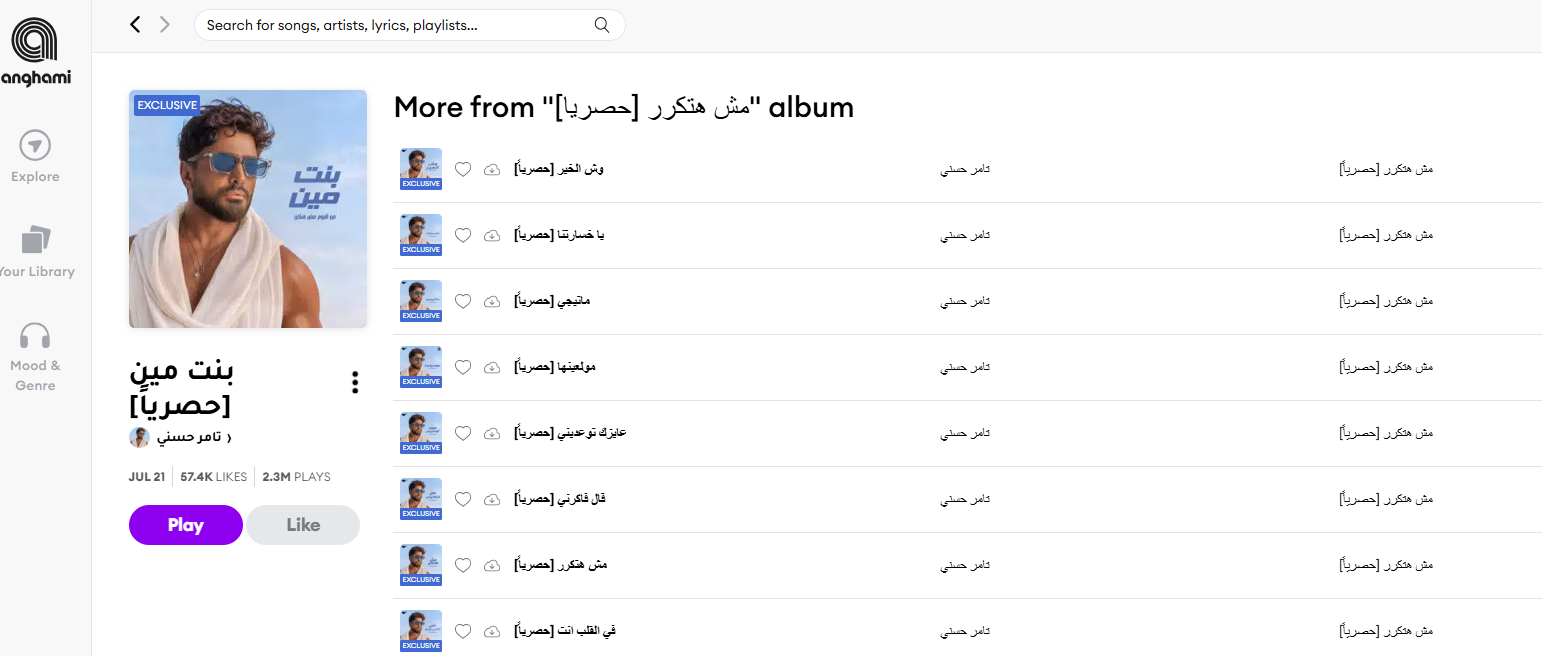Play the song بنت مين
1542x656 pixels.
186,525
